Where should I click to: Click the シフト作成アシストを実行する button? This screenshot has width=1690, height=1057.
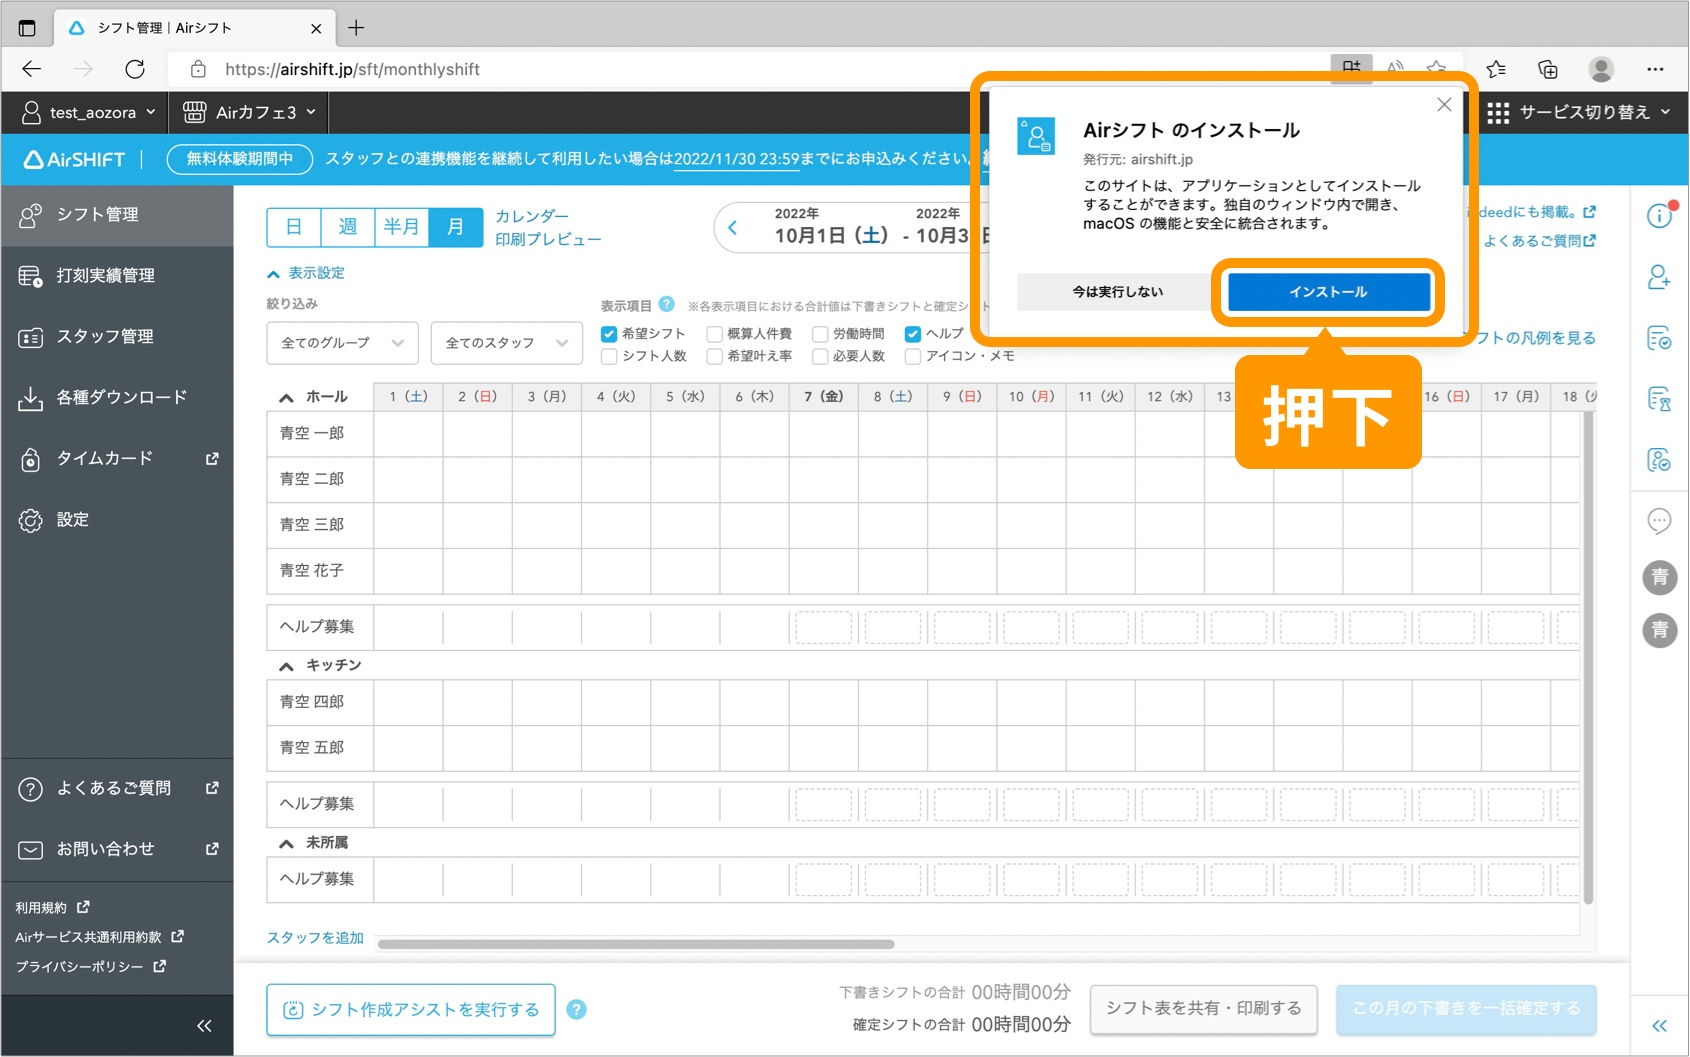[410, 1009]
